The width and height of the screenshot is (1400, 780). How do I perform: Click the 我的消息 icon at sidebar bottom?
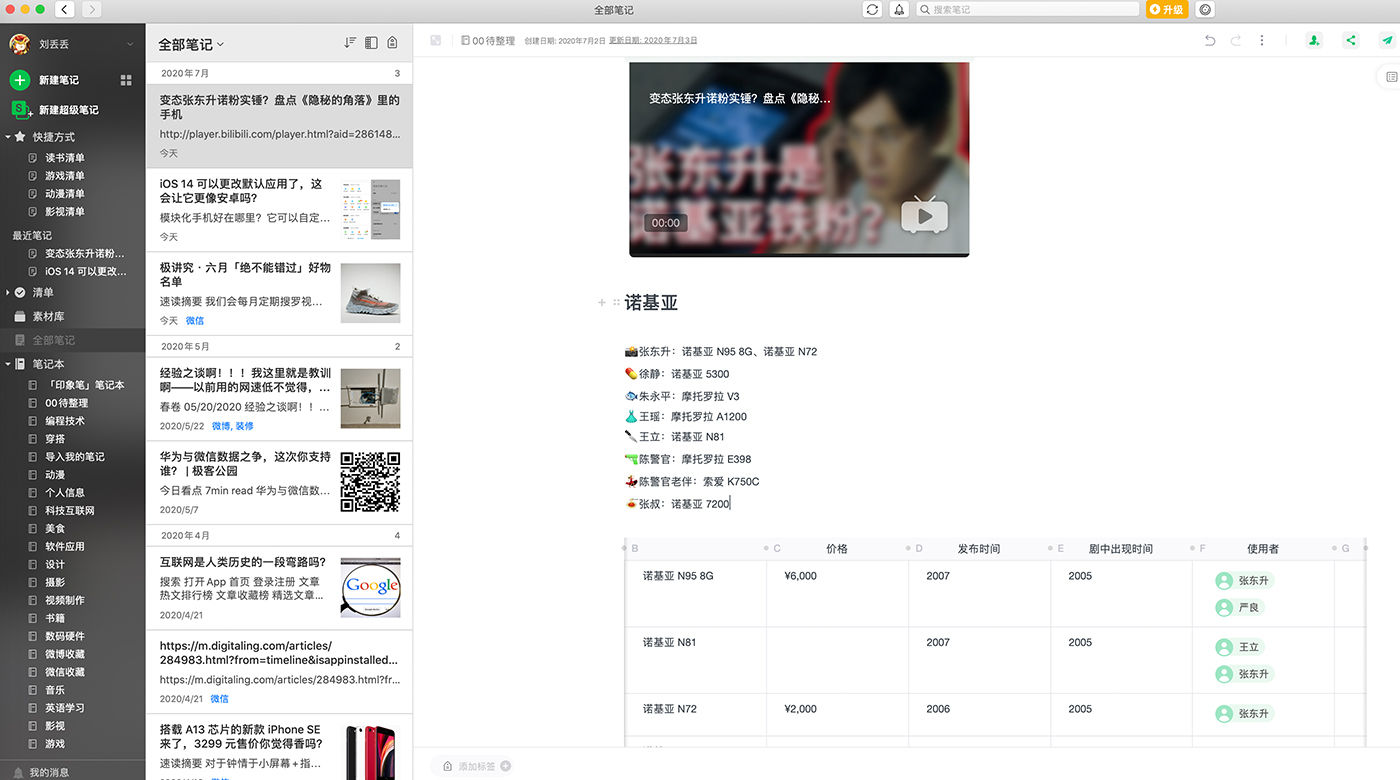tap(18, 772)
